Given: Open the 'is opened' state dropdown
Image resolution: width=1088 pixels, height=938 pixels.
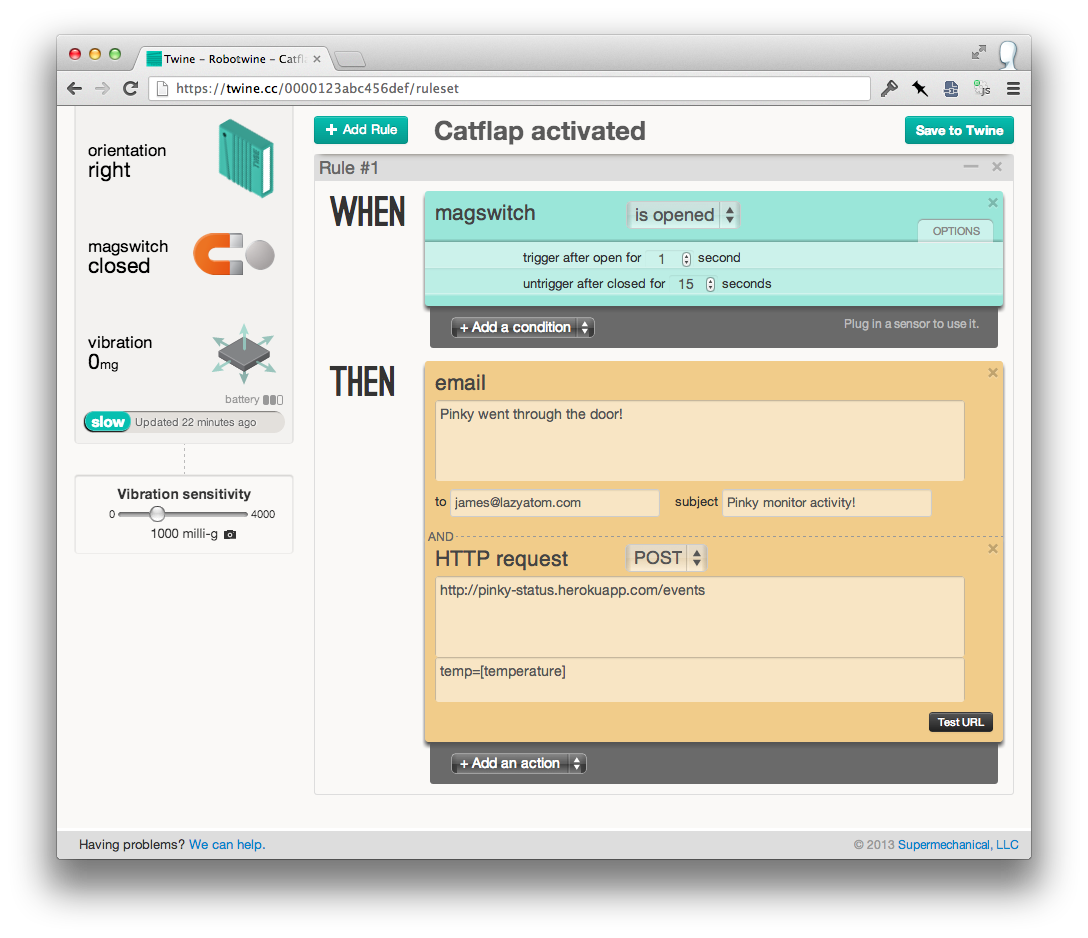Looking at the screenshot, I should tap(683, 215).
